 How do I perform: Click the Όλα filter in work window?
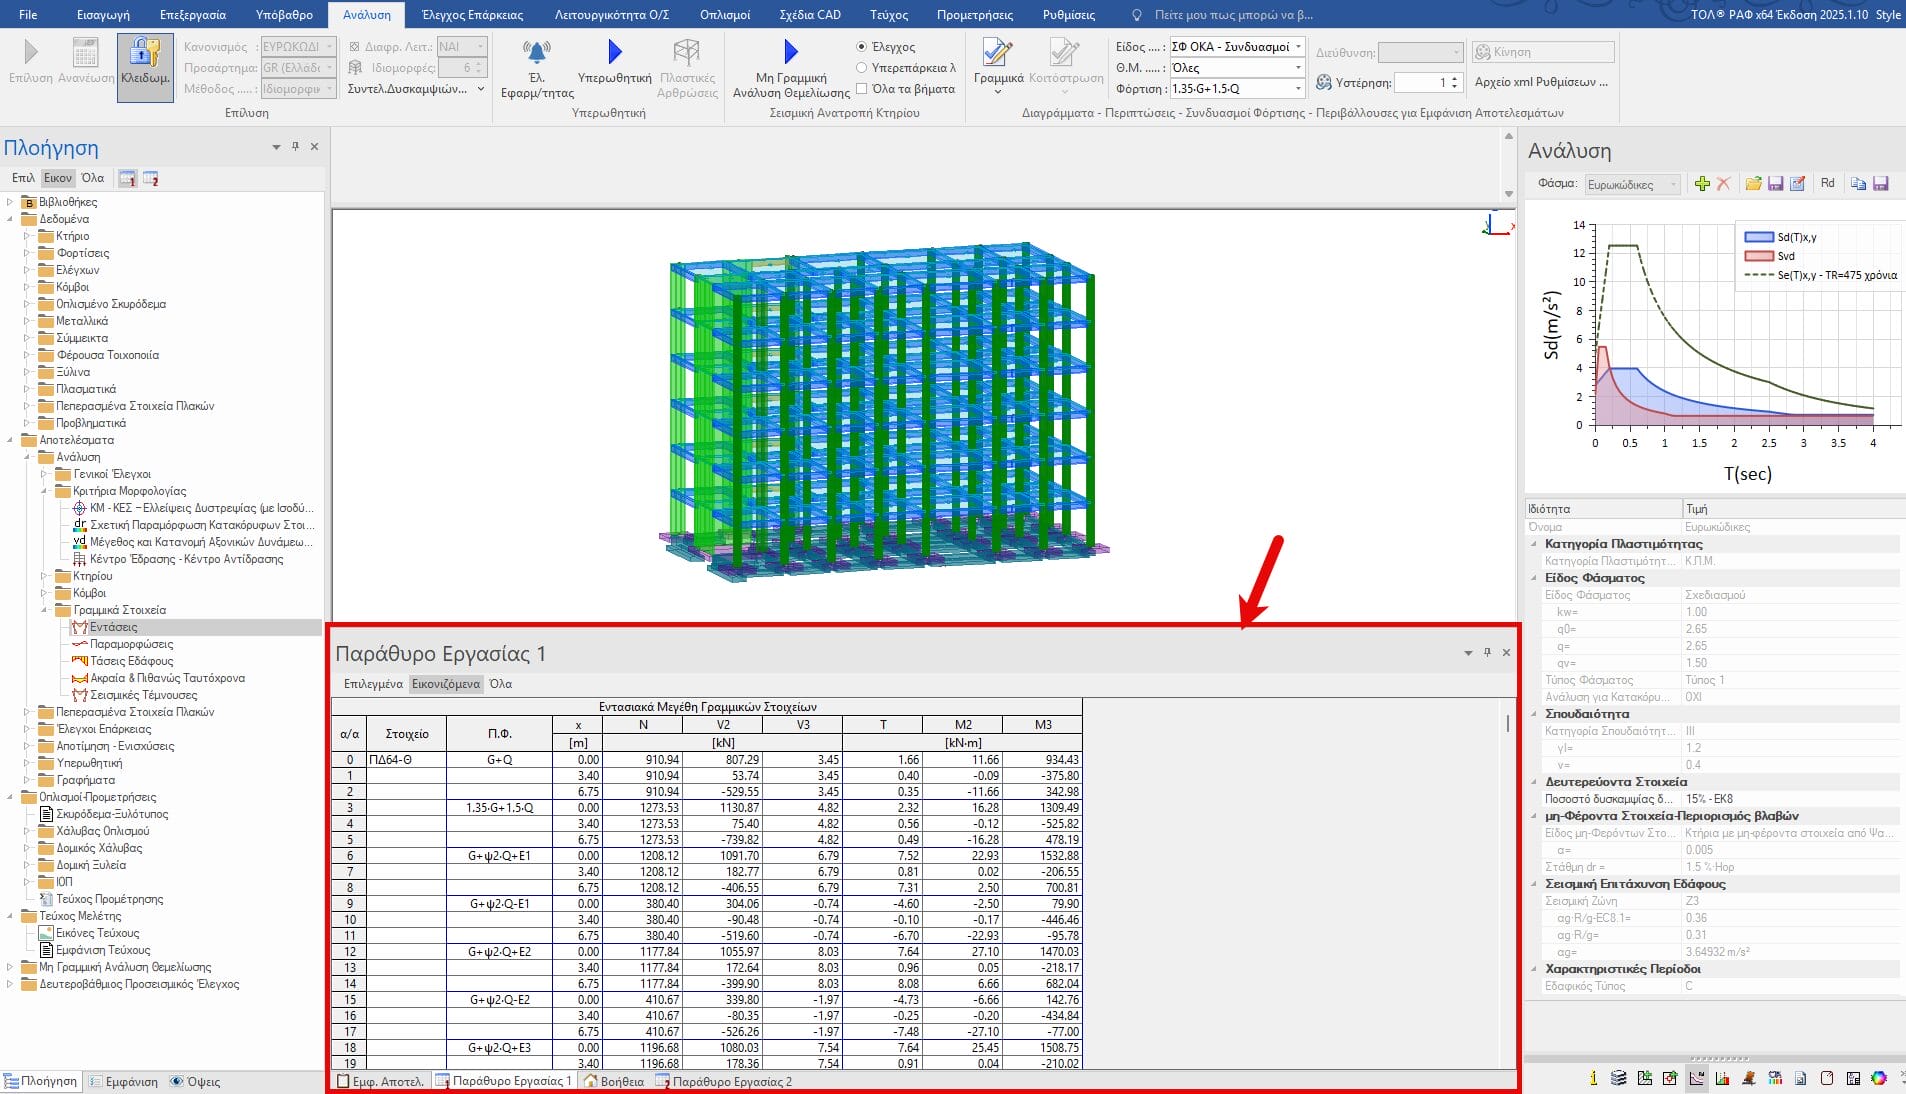(500, 684)
